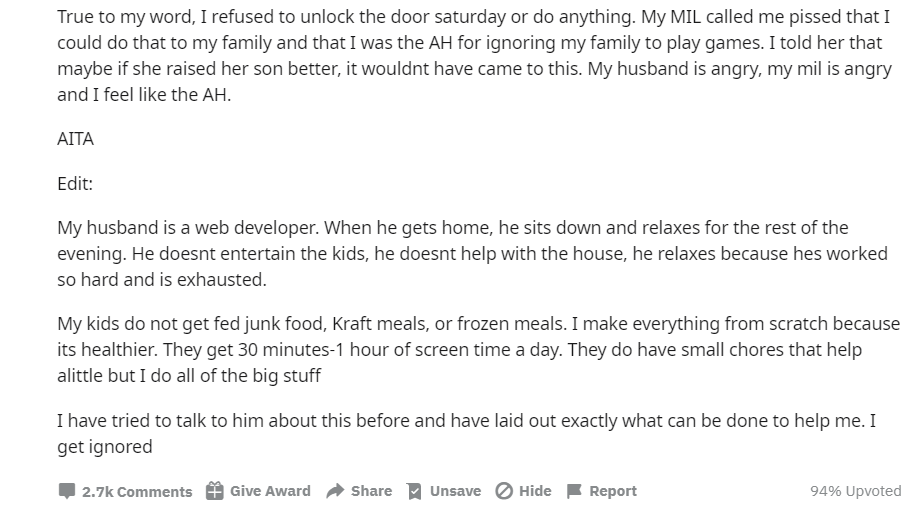Click the 'True to my word' paragraph
The height and width of the screenshot is (524, 919).
(x=474, y=56)
